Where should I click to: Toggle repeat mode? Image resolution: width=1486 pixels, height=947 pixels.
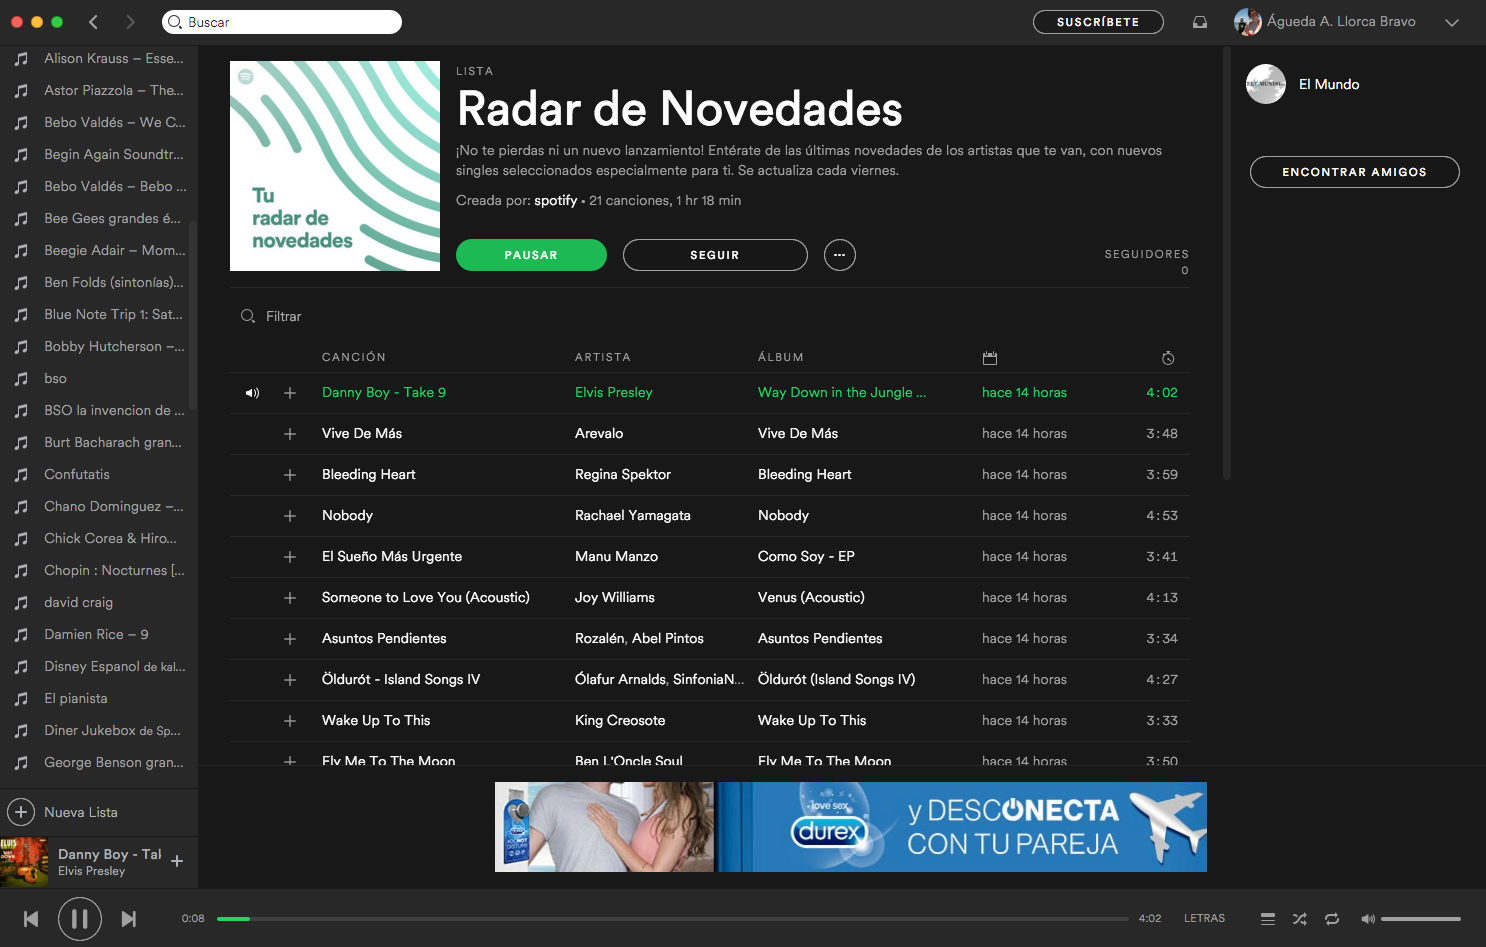[x=1331, y=918]
